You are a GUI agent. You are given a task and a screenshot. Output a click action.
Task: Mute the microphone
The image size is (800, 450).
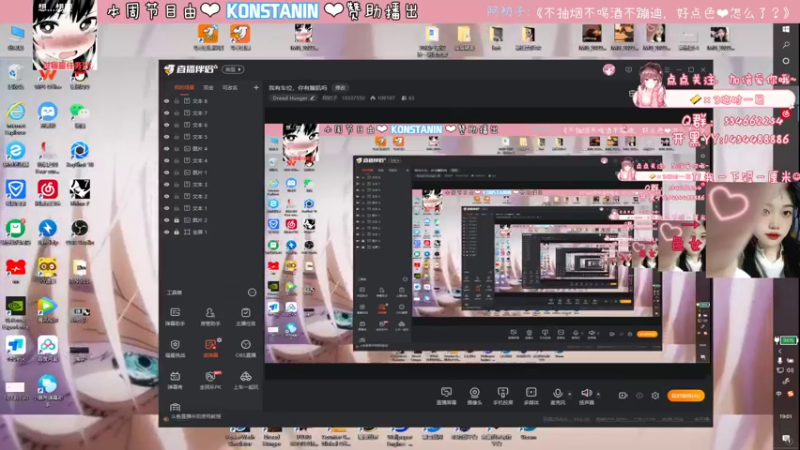(558, 395)
